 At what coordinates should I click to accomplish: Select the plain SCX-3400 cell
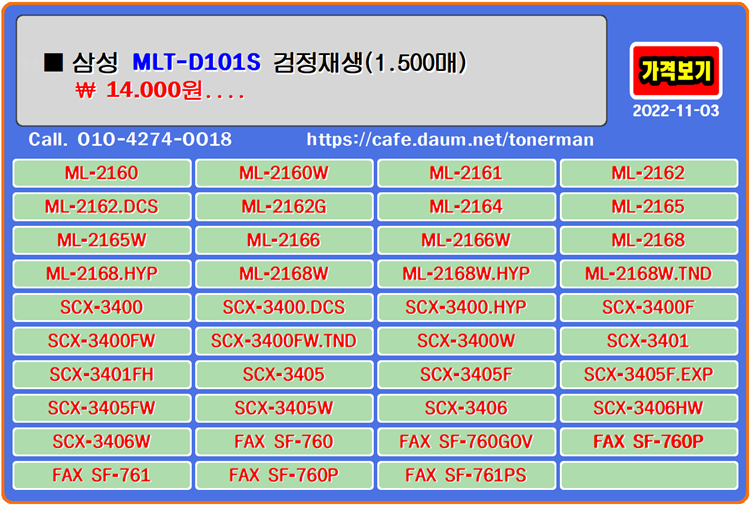coord(102,307)
